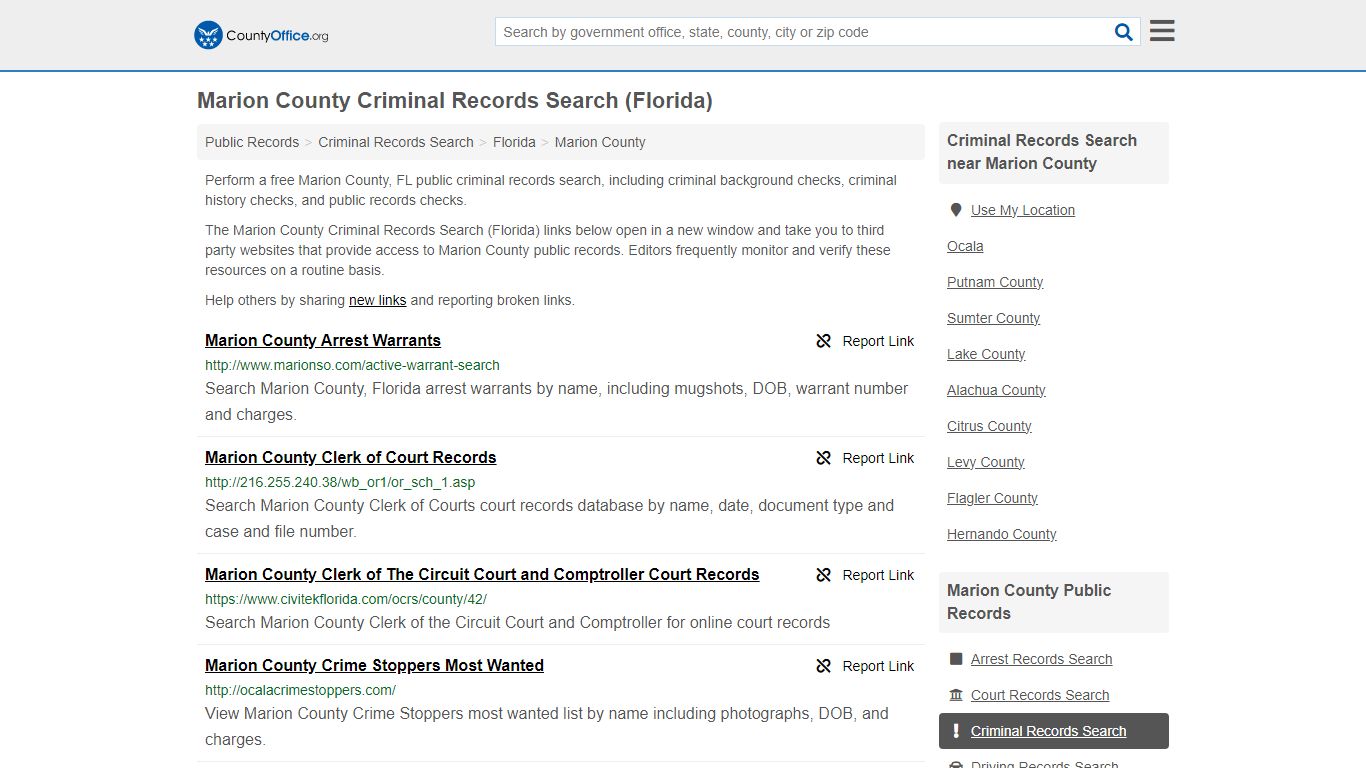Screen dimensions: 1366x768
Task: Open Public Records breadcrumb
Action: tap(252, 142)
